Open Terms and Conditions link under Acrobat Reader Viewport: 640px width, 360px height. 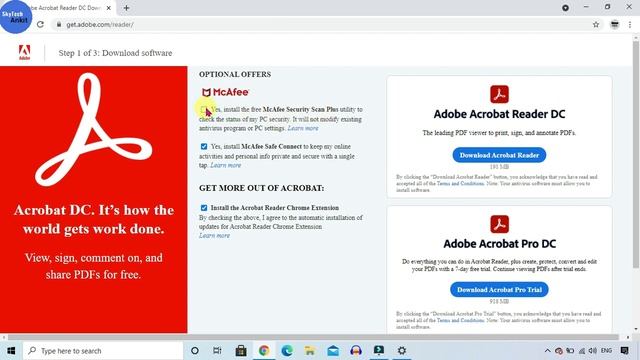pos(460,184)
